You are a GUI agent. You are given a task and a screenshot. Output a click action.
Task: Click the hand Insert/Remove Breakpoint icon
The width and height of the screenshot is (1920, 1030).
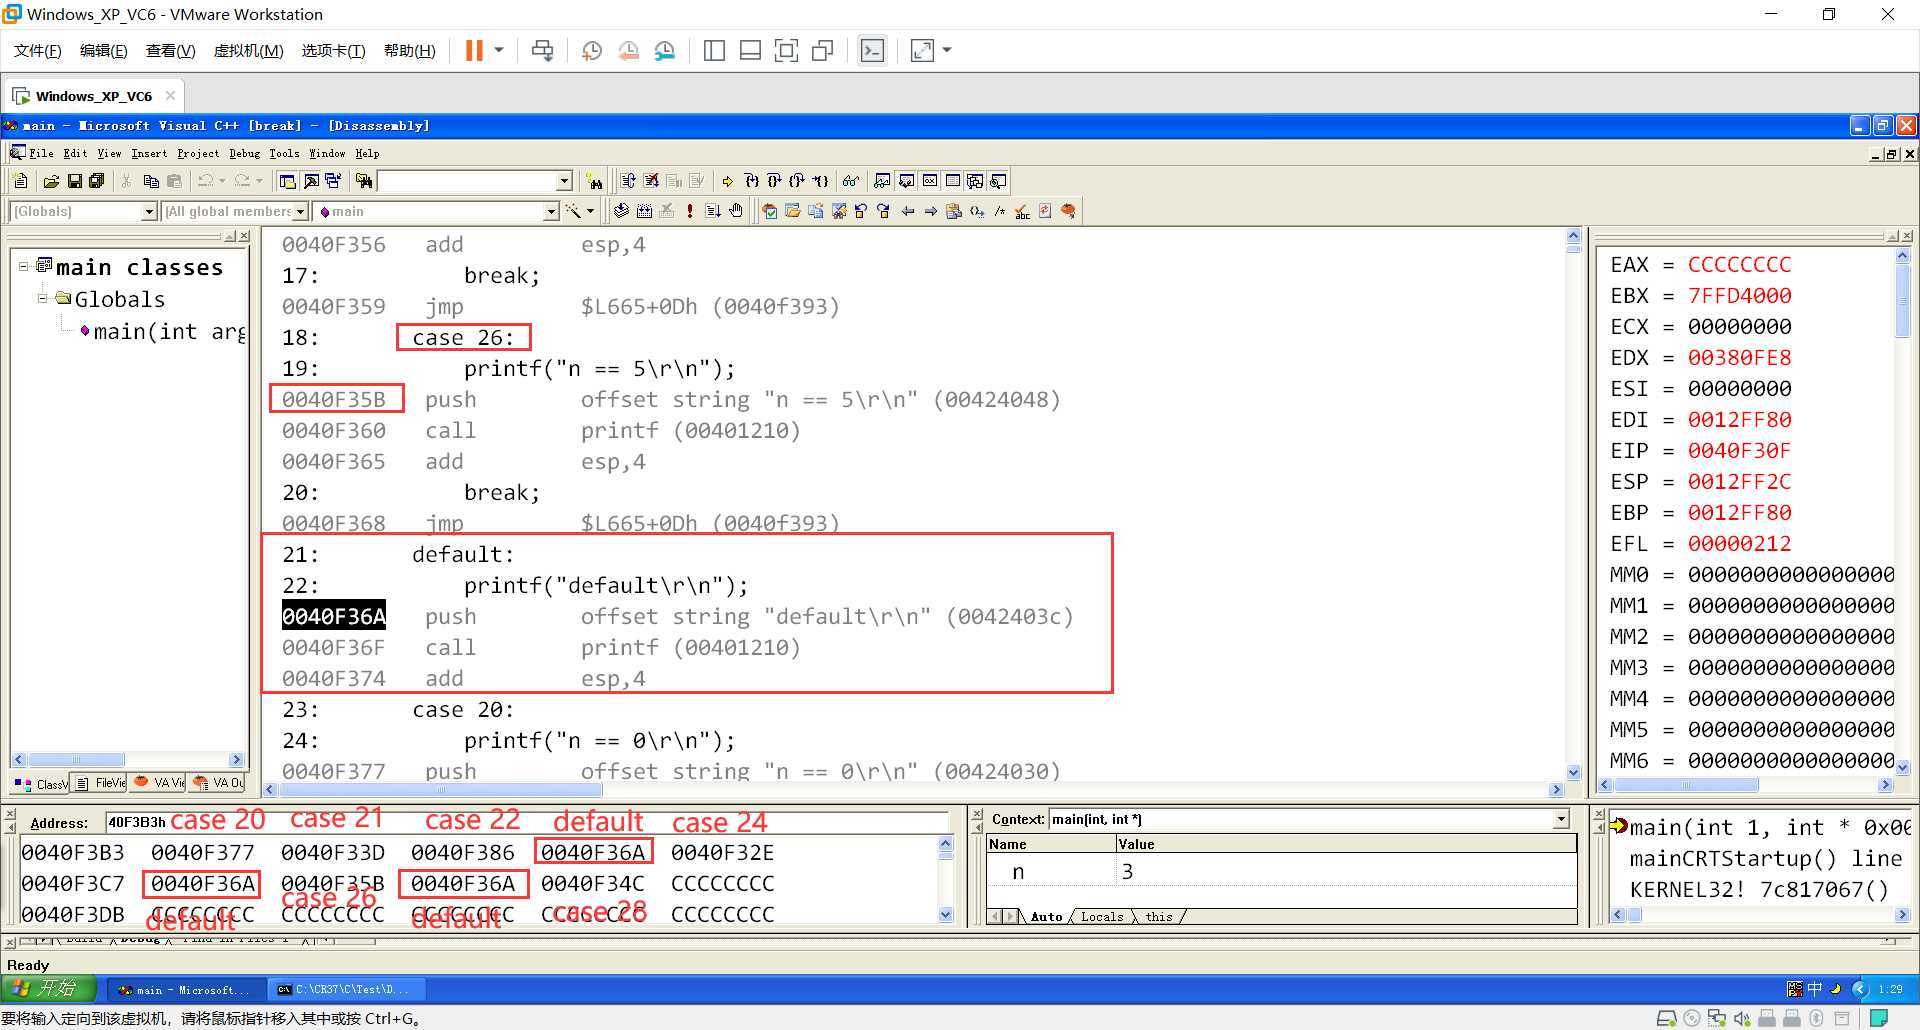(x=736, y=211)
